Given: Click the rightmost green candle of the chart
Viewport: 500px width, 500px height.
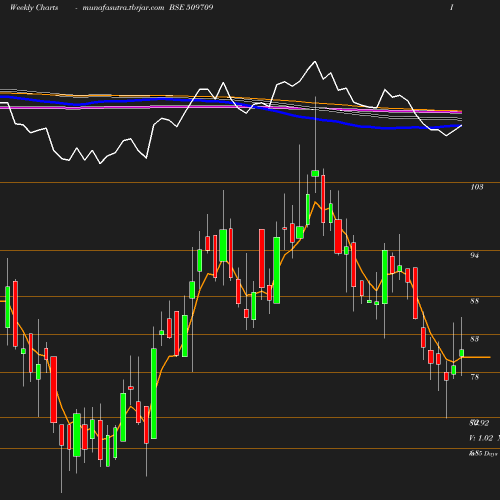Looking at the screenshot, I should tap(462, 353).
